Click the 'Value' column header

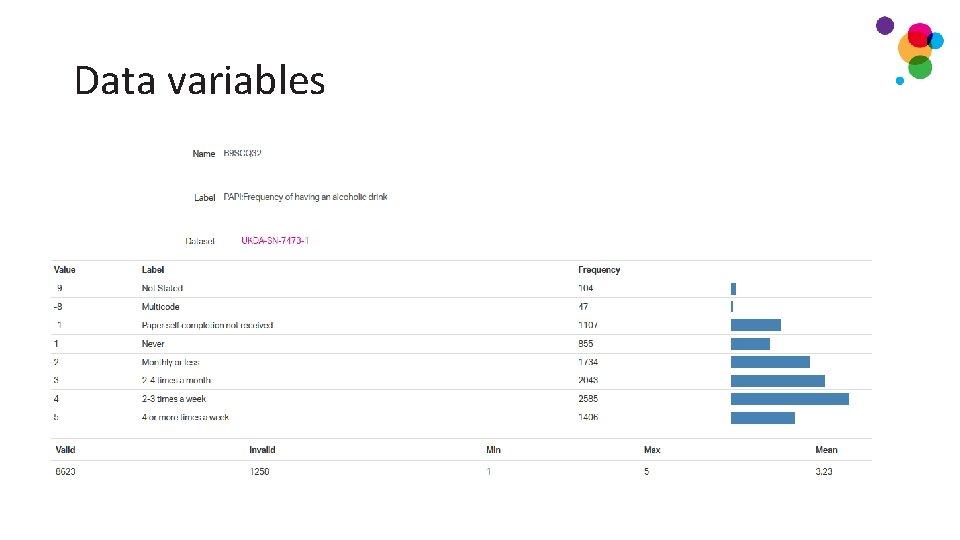click(64, 269)
